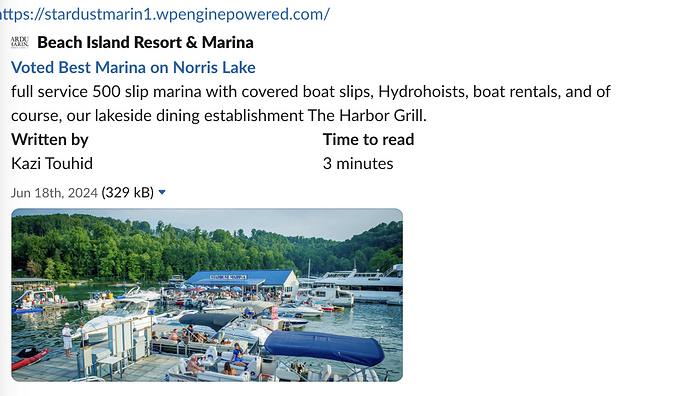Viewport: 690px width, 396px height.
Task: Click The Harbor Grill text in description
Action: point(367,116)
